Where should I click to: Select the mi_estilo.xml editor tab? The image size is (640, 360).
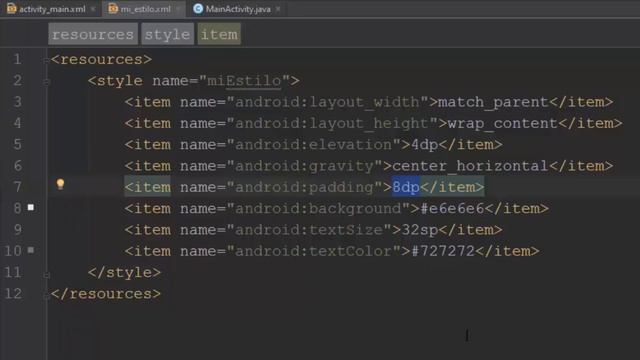click(x=145, y=9)
